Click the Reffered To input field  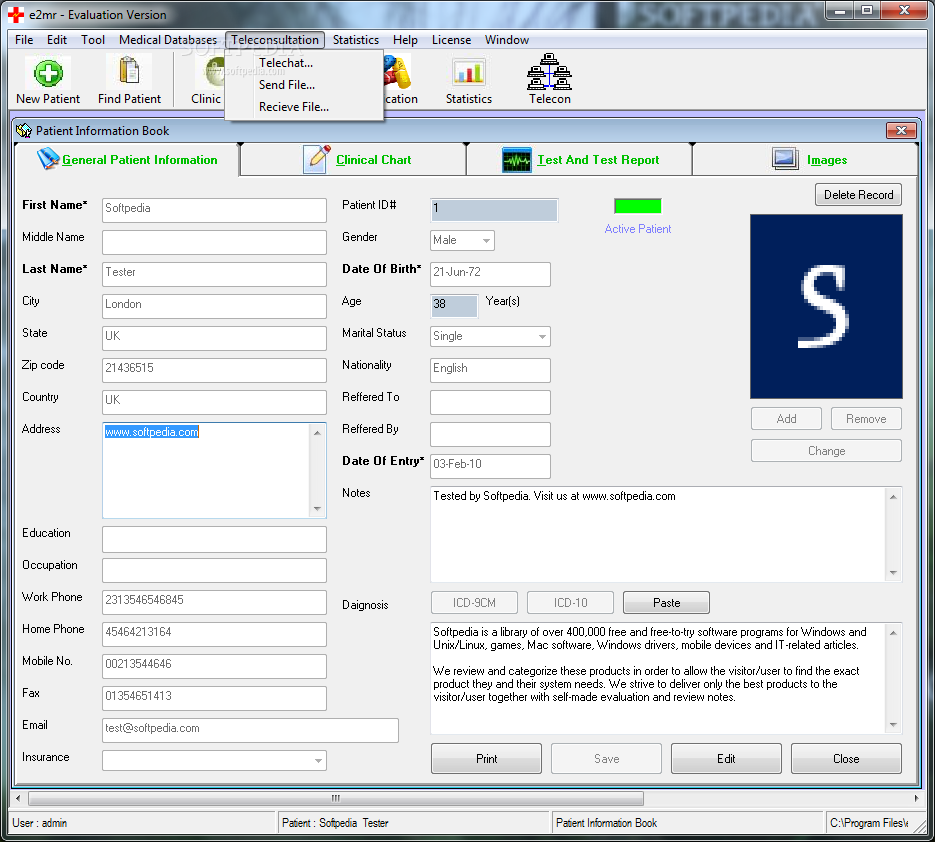point(490,403)
